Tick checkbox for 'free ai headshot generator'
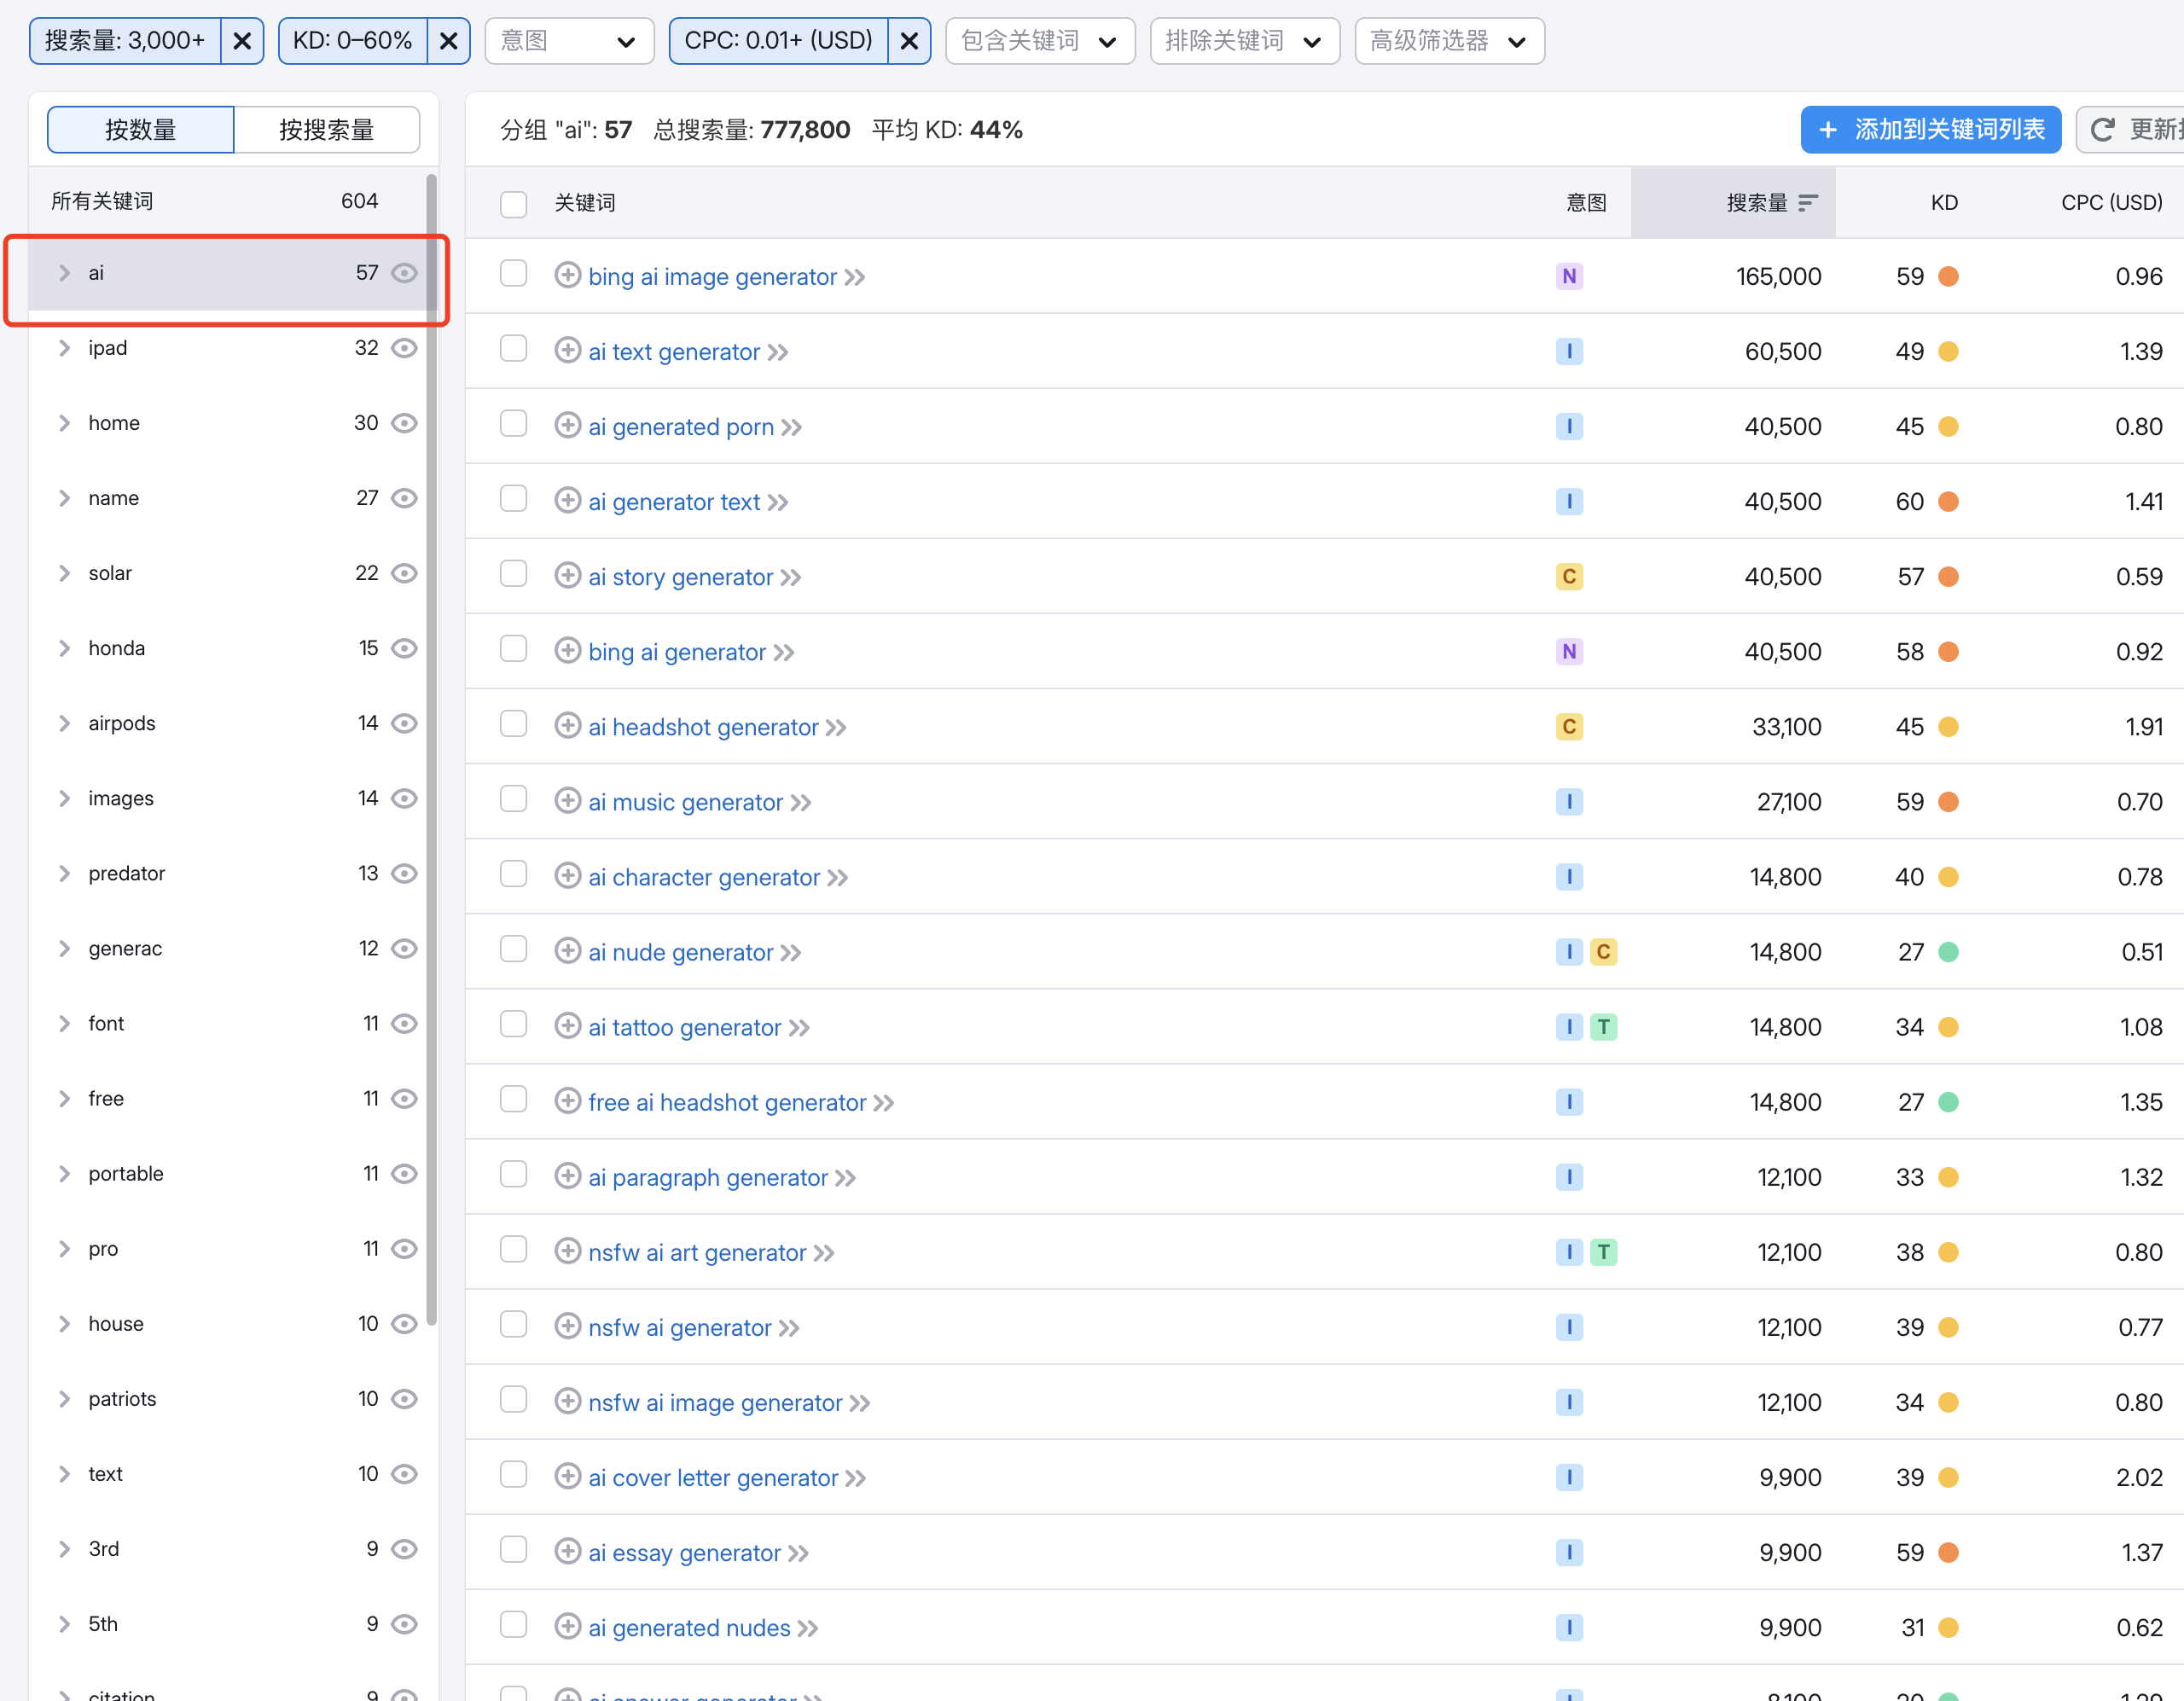Image resolution: width=2184 pixels, height=1701 pixels. (513, 1099)
